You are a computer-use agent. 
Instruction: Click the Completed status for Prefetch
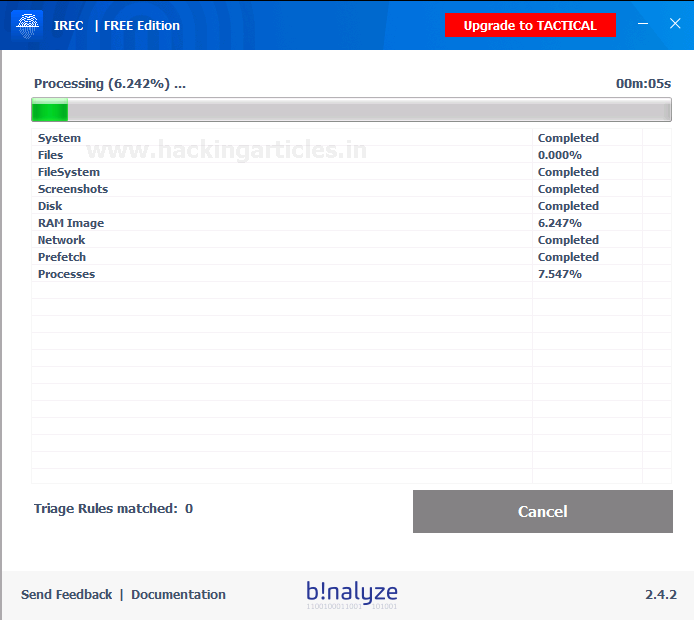[568, 257]
